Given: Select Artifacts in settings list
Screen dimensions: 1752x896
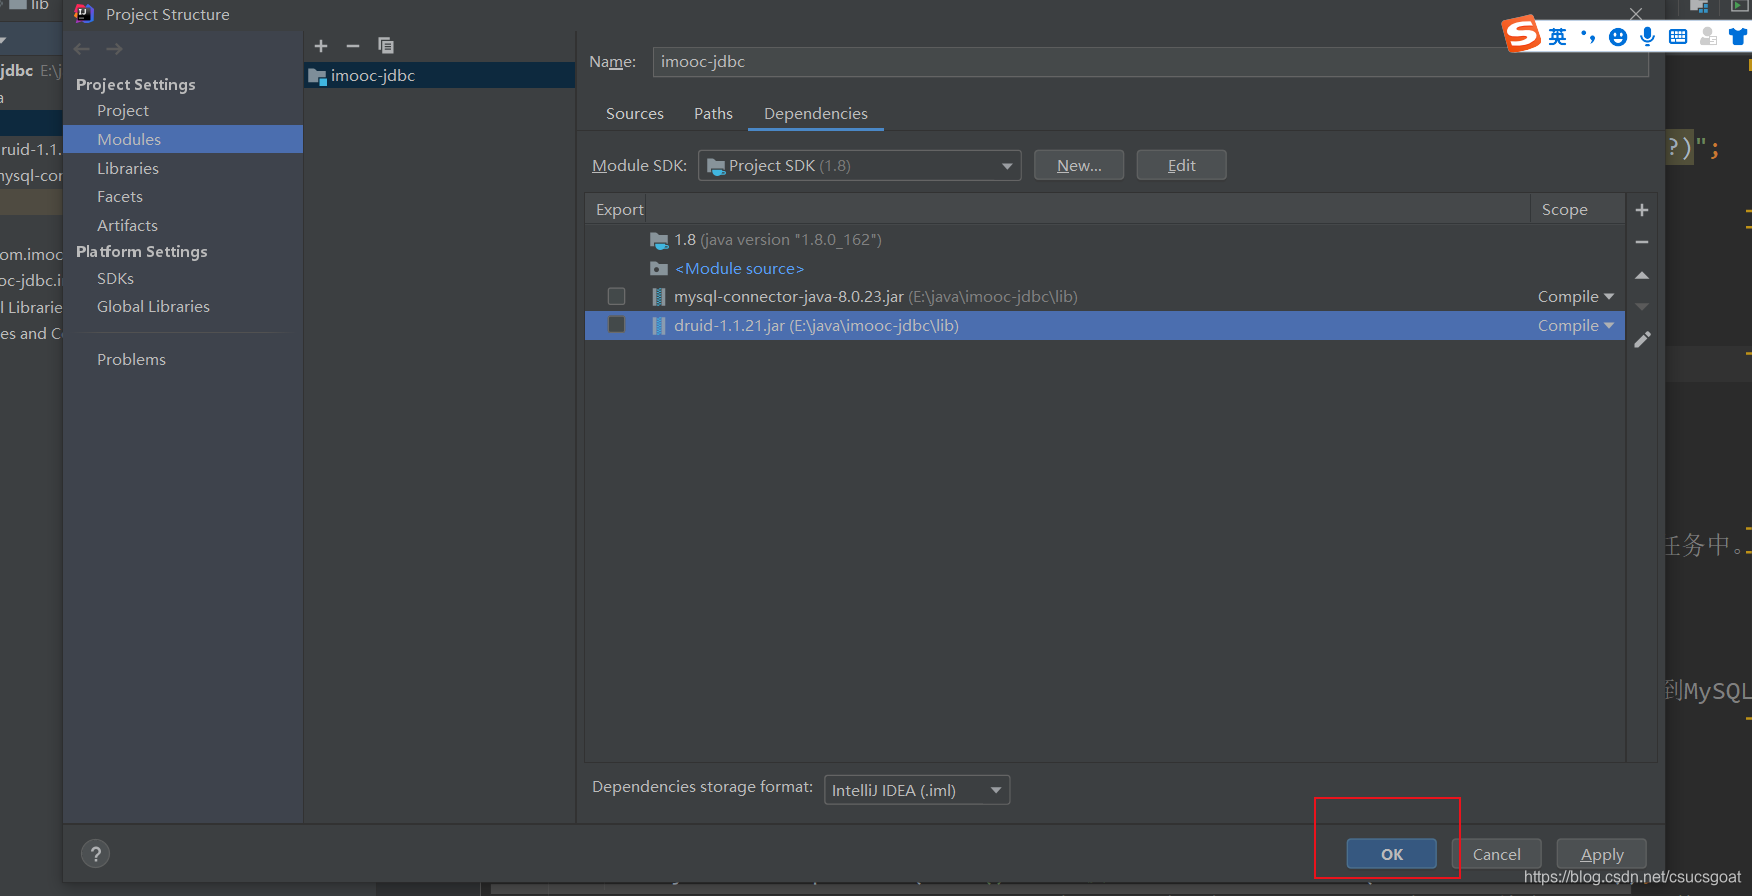Looking at the screenshot, I should 127,226.
